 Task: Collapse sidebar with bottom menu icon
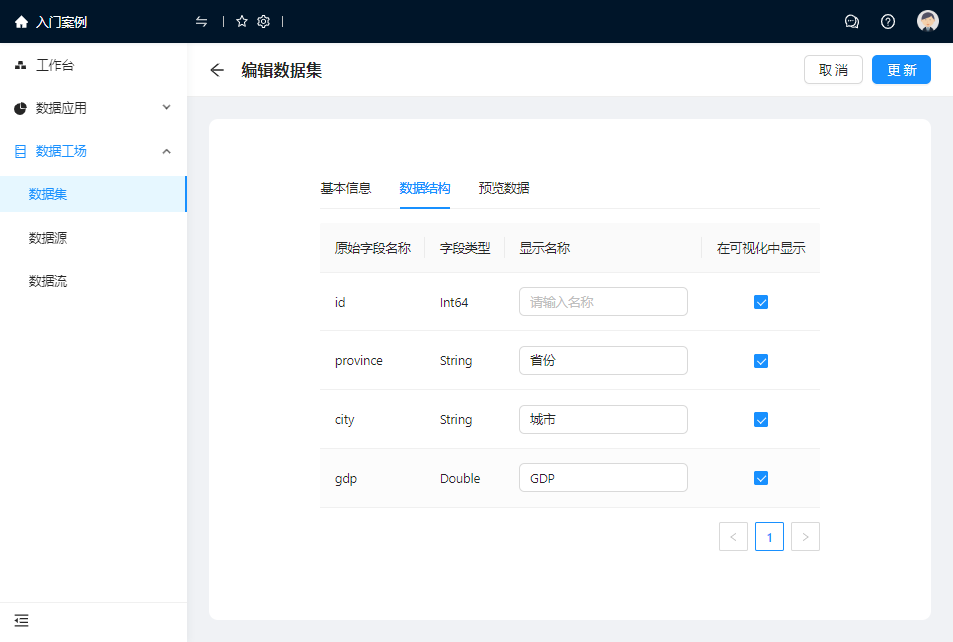pyautogui.click(x=22, y=620)
